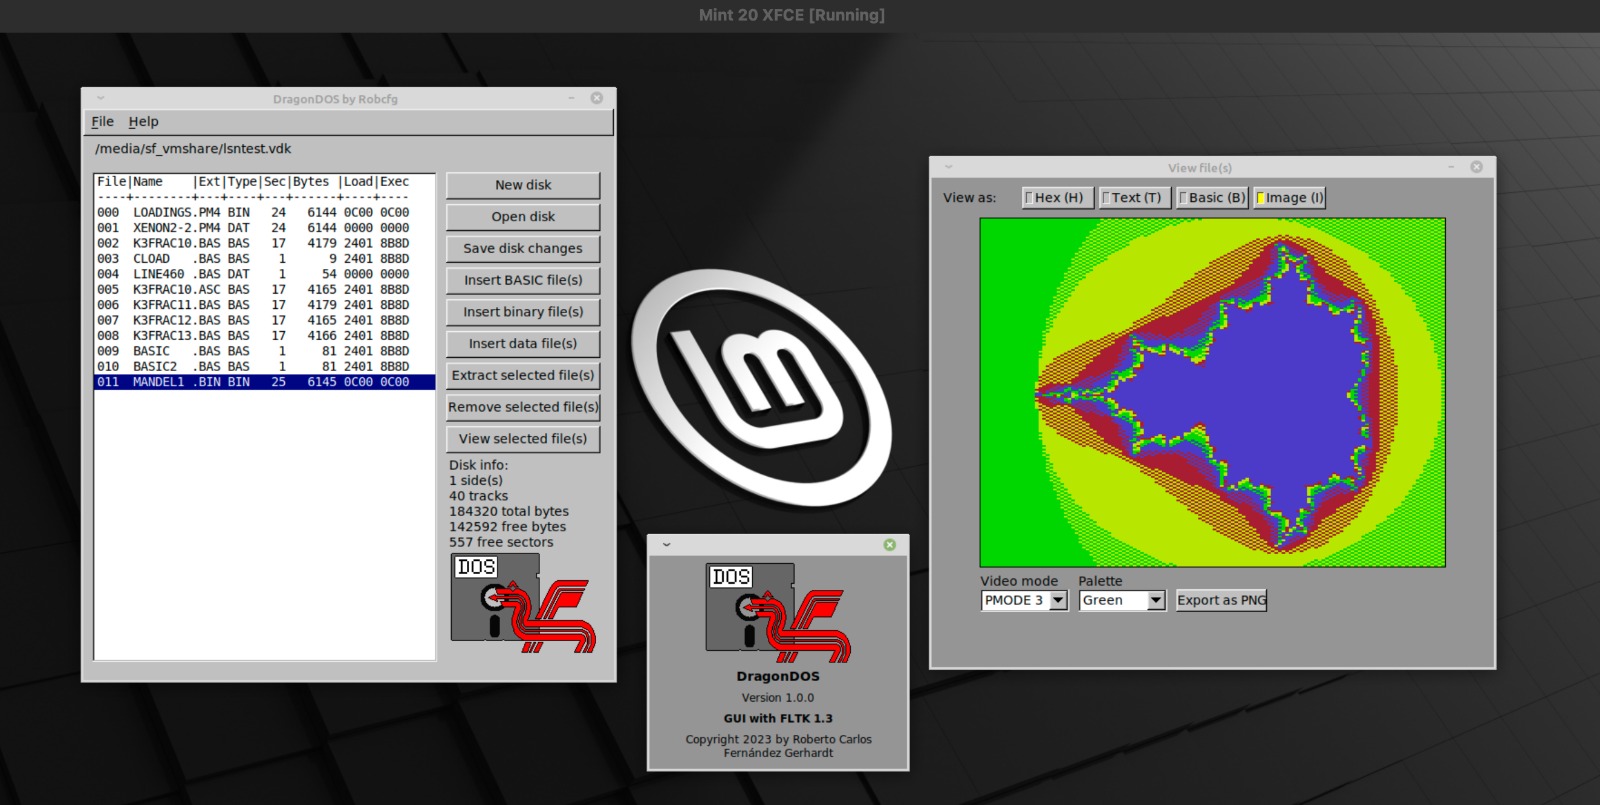Click the 'Mint 20 XFCE [Running]' title bar

791,15
